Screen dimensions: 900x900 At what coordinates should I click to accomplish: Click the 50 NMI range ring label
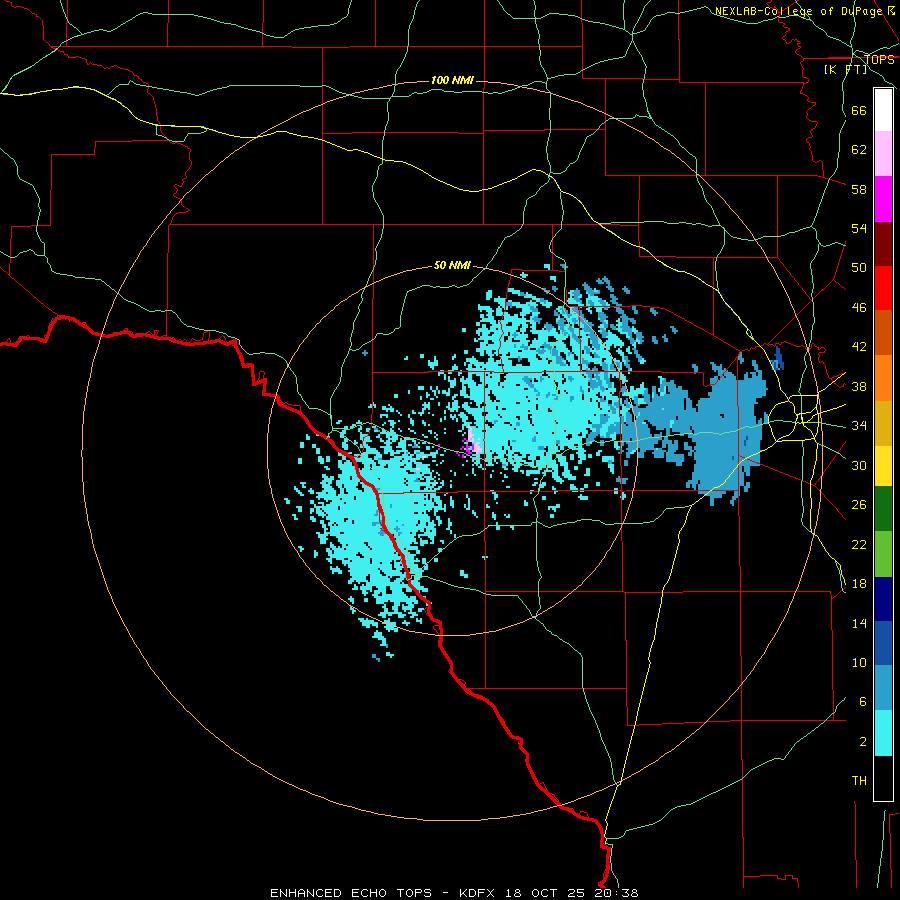(x=452, y=265)
